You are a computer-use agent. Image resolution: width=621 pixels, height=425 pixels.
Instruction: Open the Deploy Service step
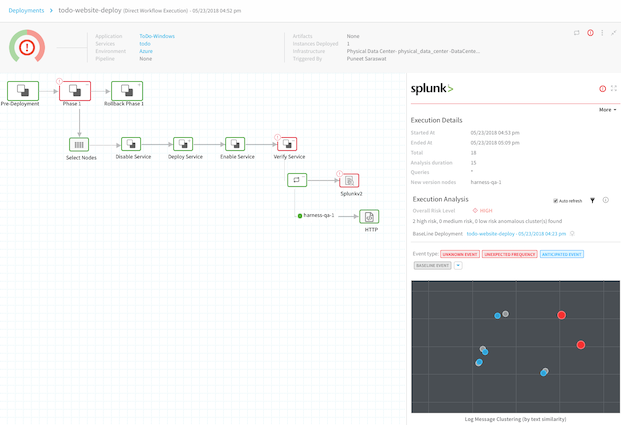[183, 144]
